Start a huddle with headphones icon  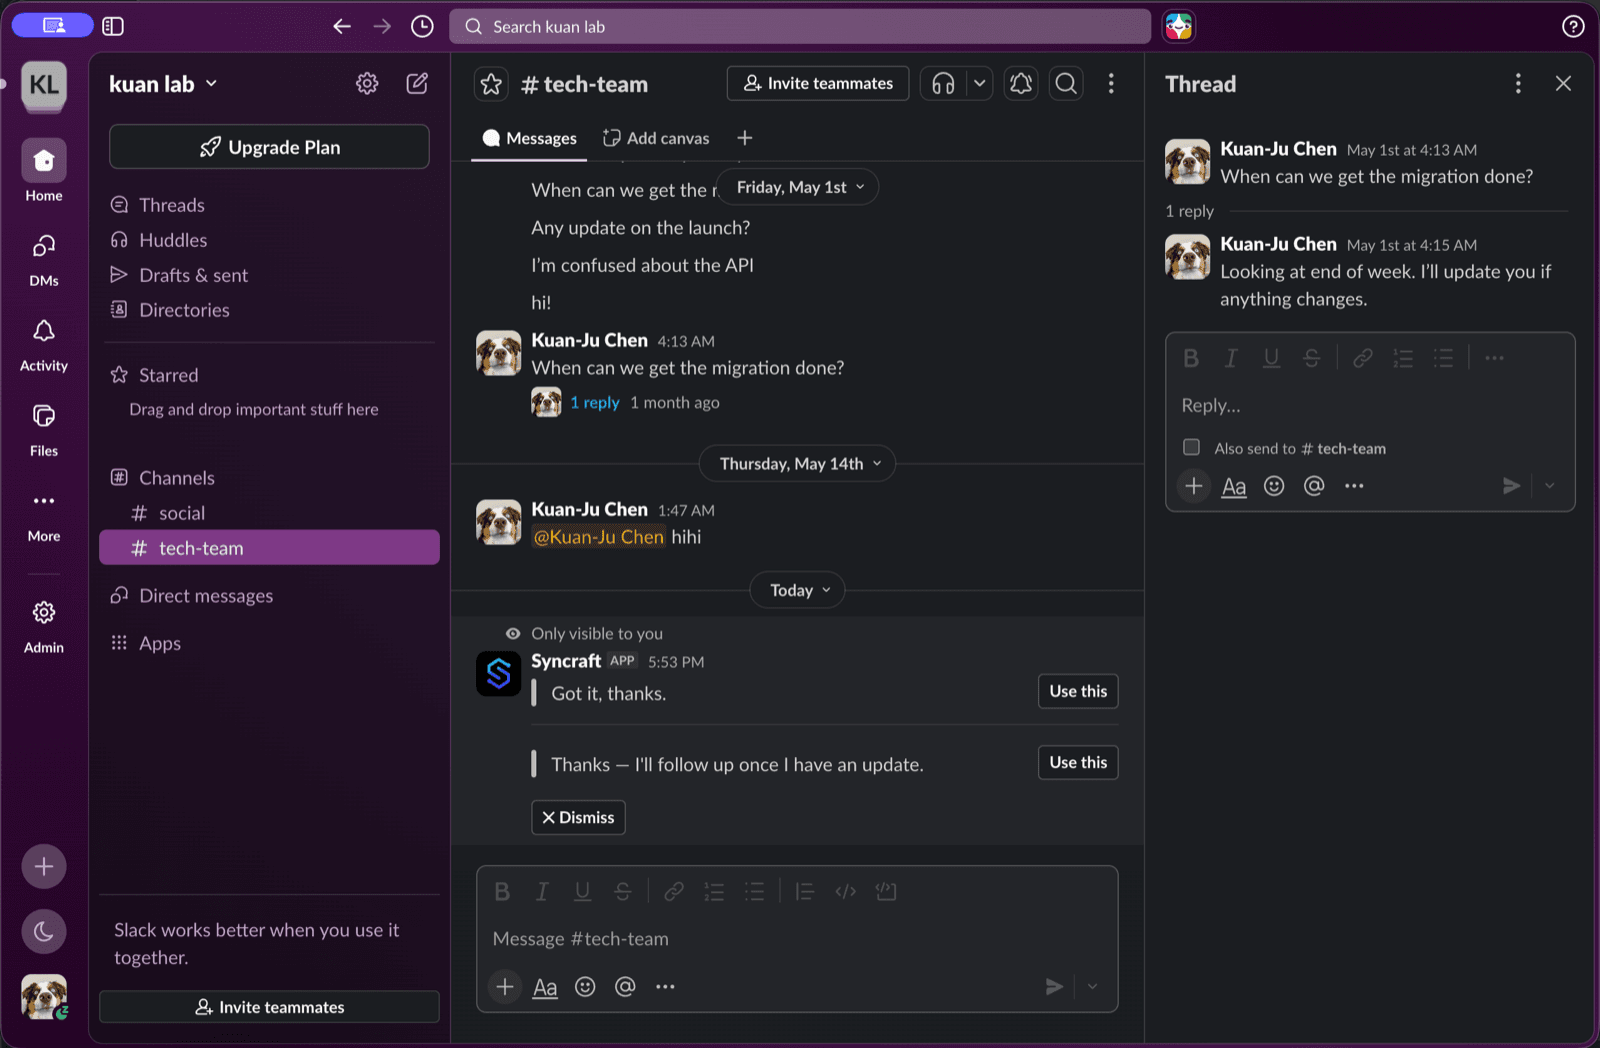tap(943, 83)
